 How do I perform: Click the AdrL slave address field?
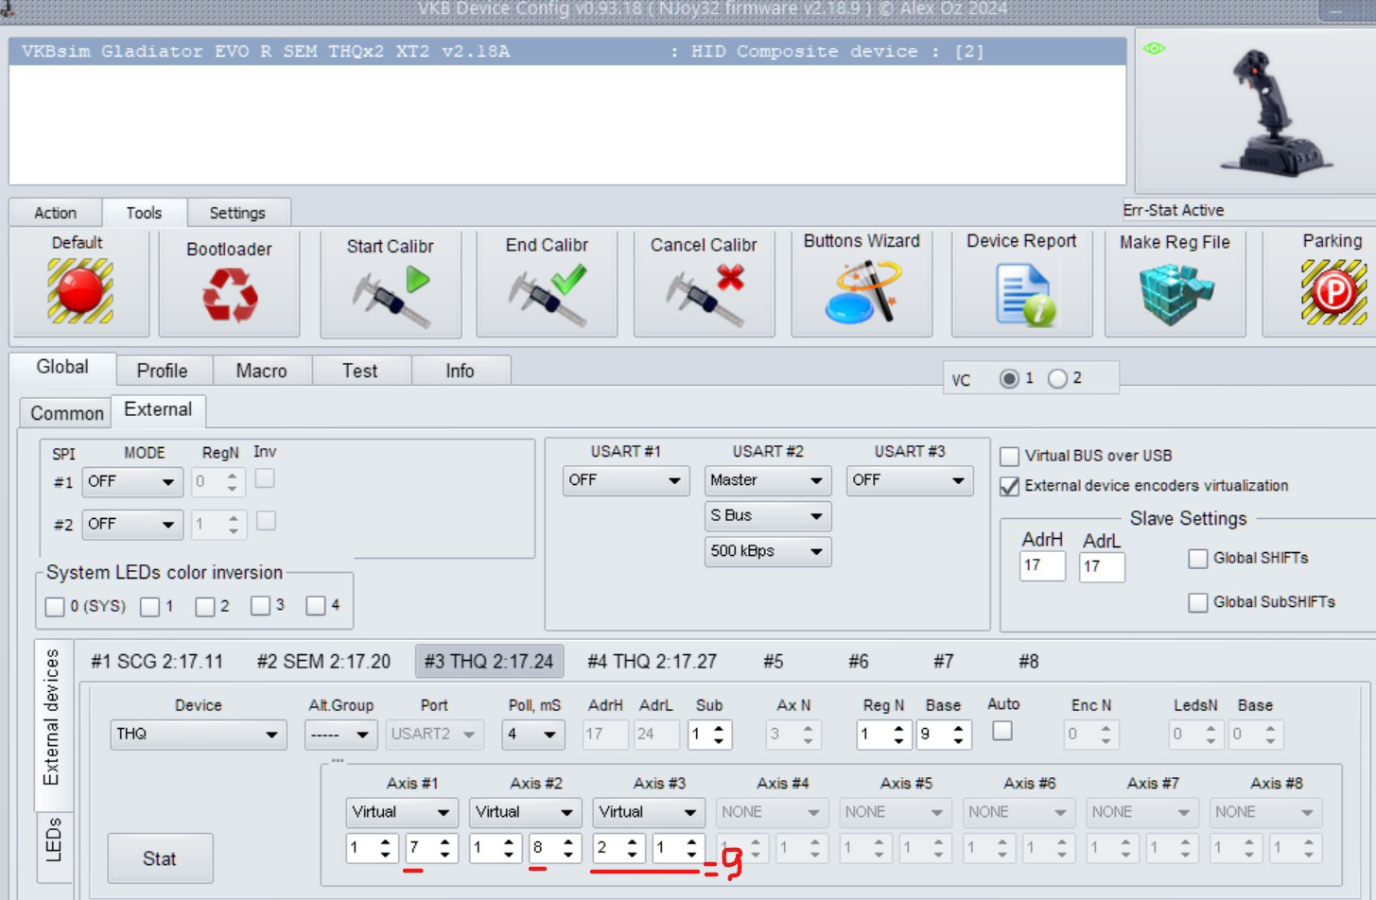[1102, 566]
